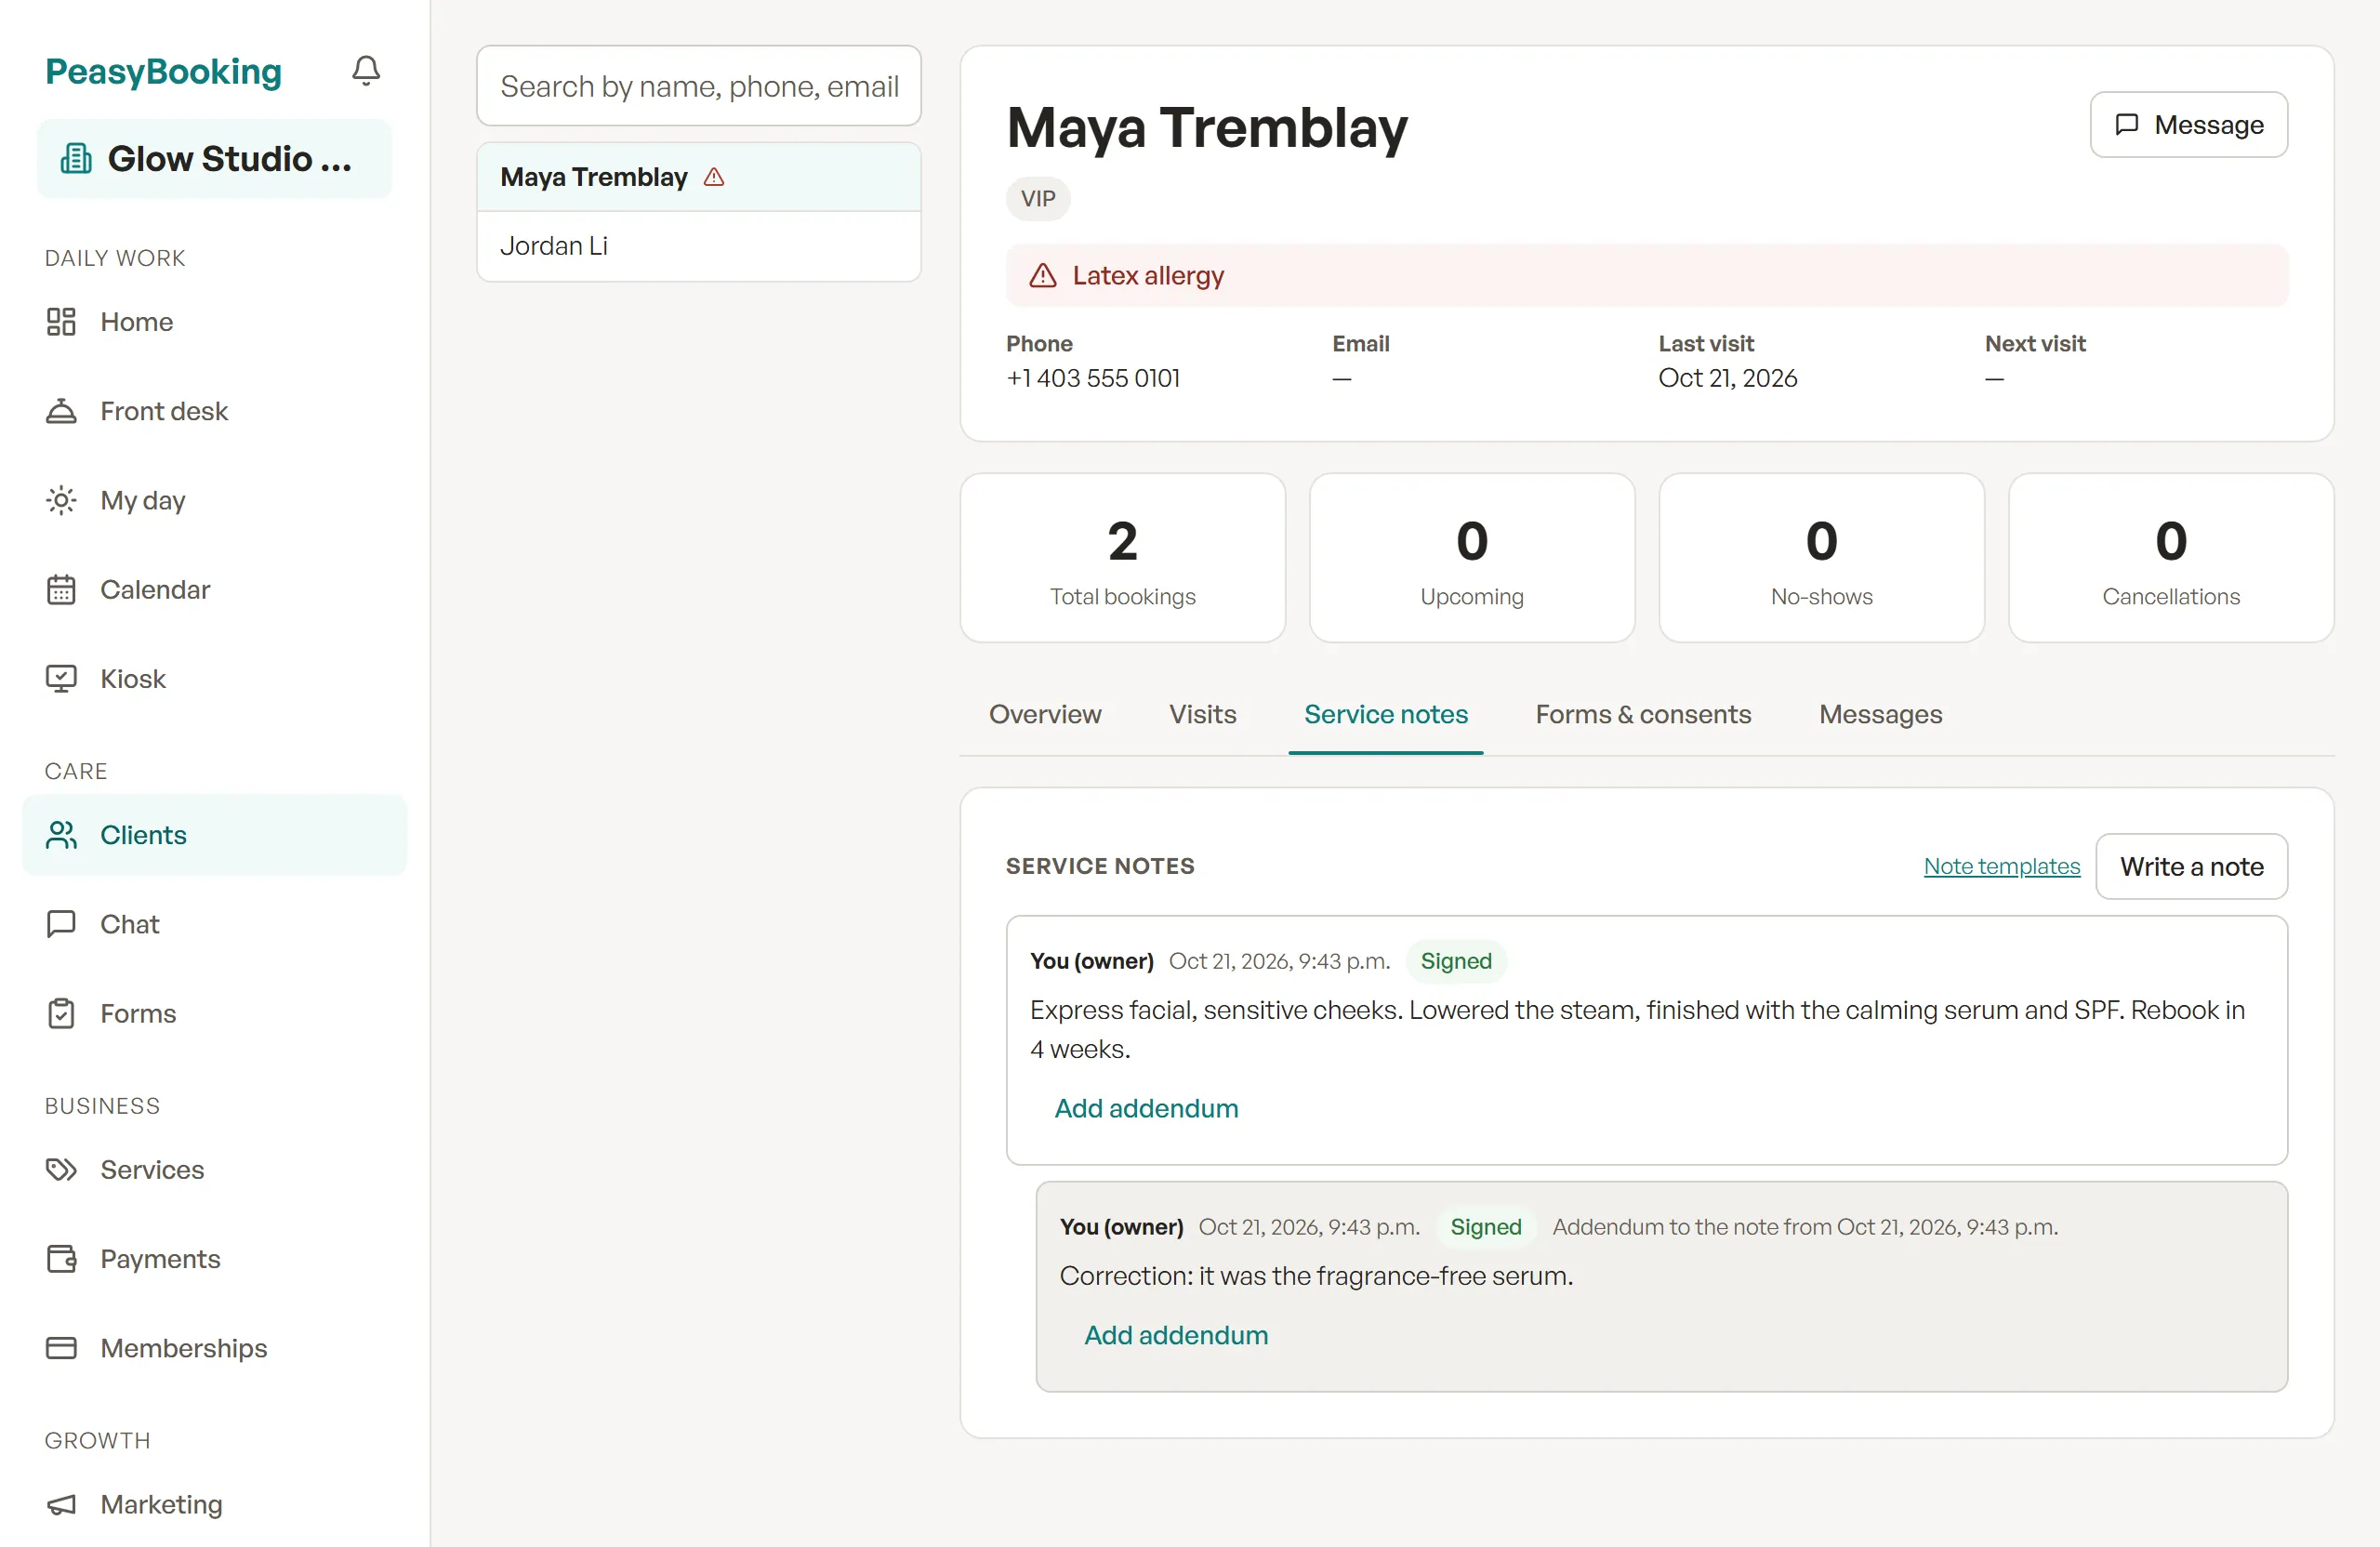Open the Messages tab
This screenshot has width=2380, height=1547.
1880,714
